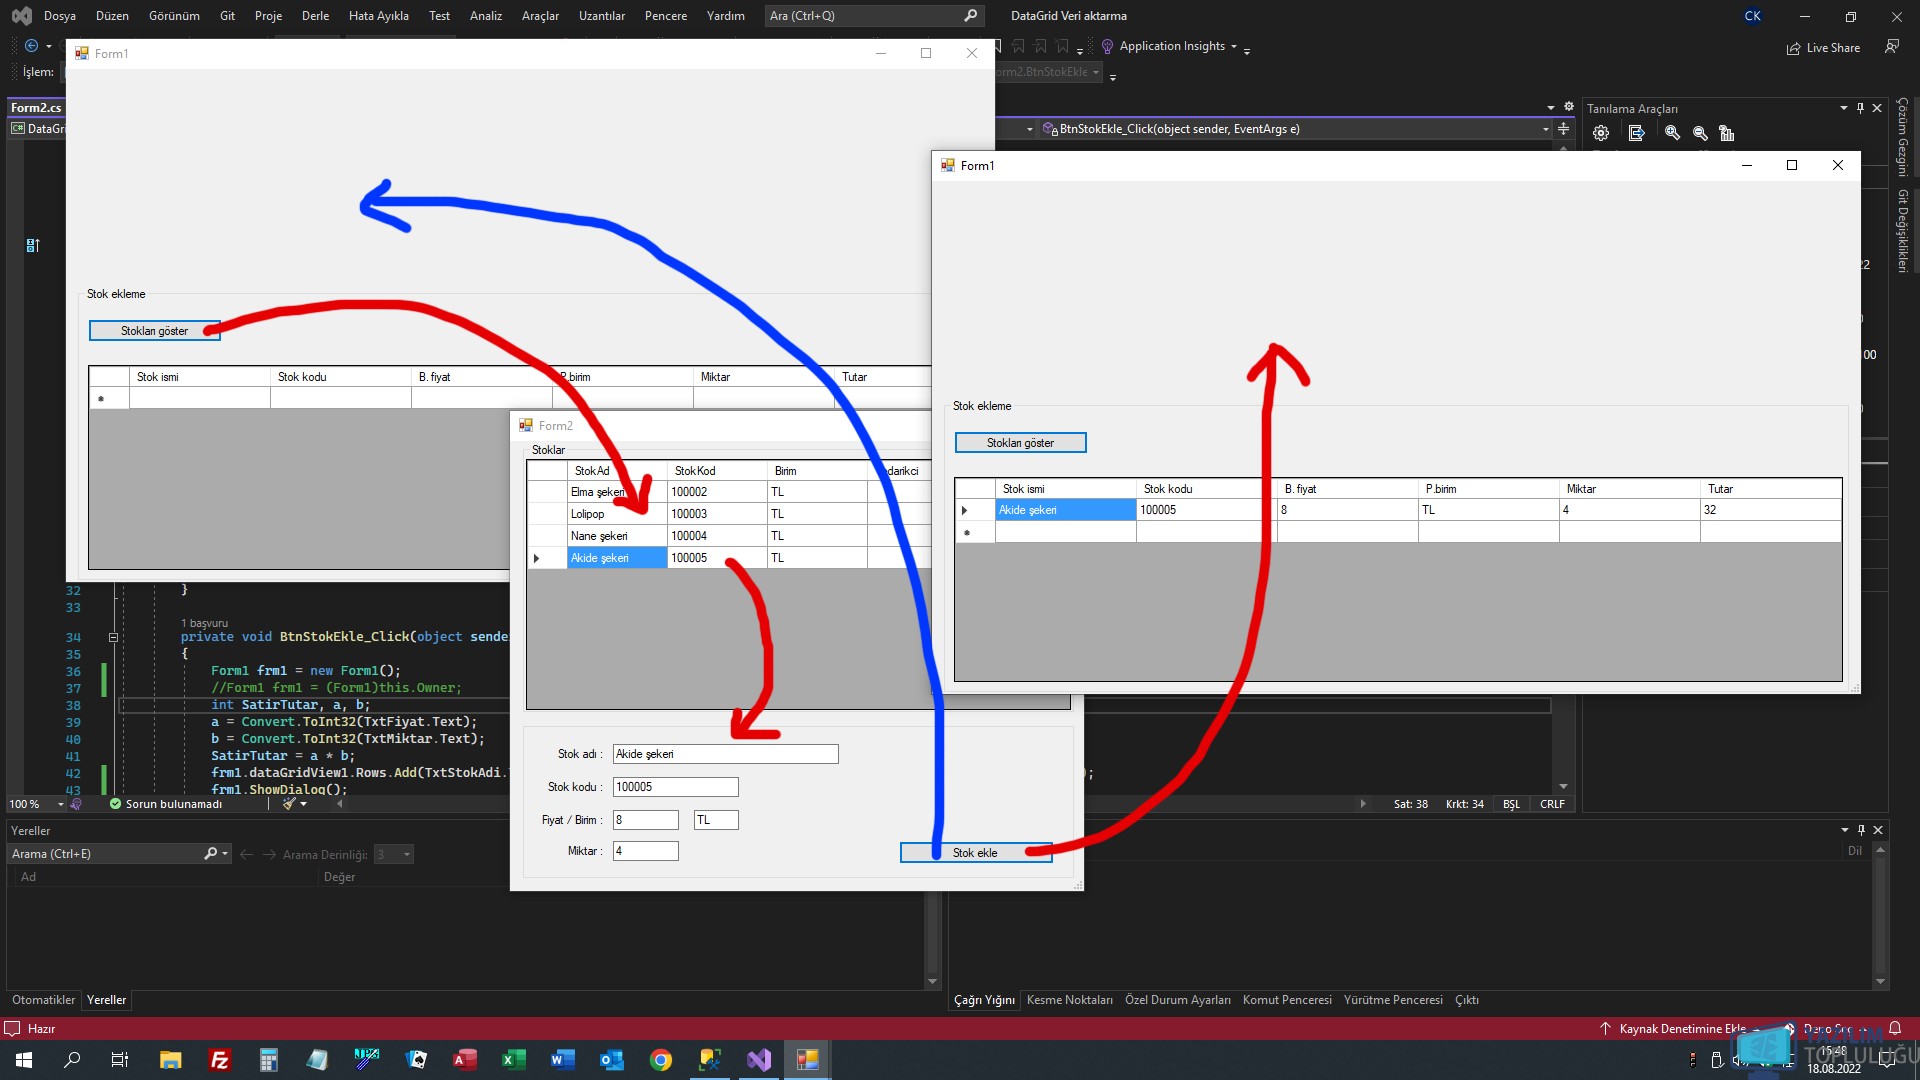Click Akide şekeri cell in right Form1 grid
Image resolution: width=1920 pixels, height=1080 pixels.
1065,510
